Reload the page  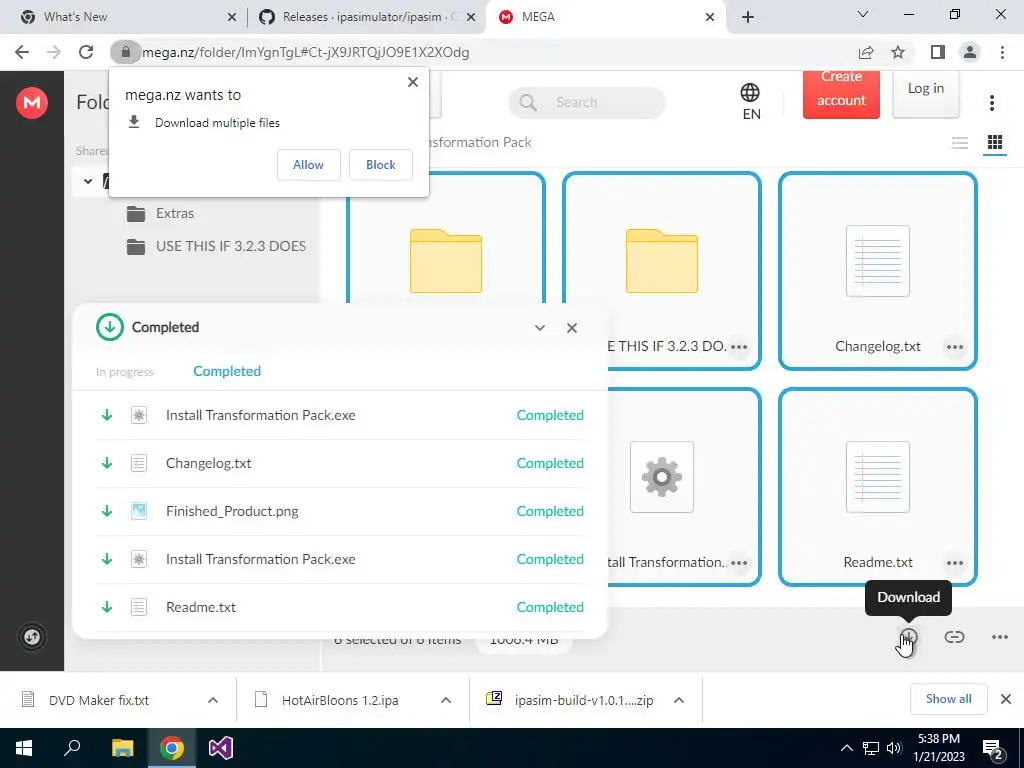pos(86,52)
